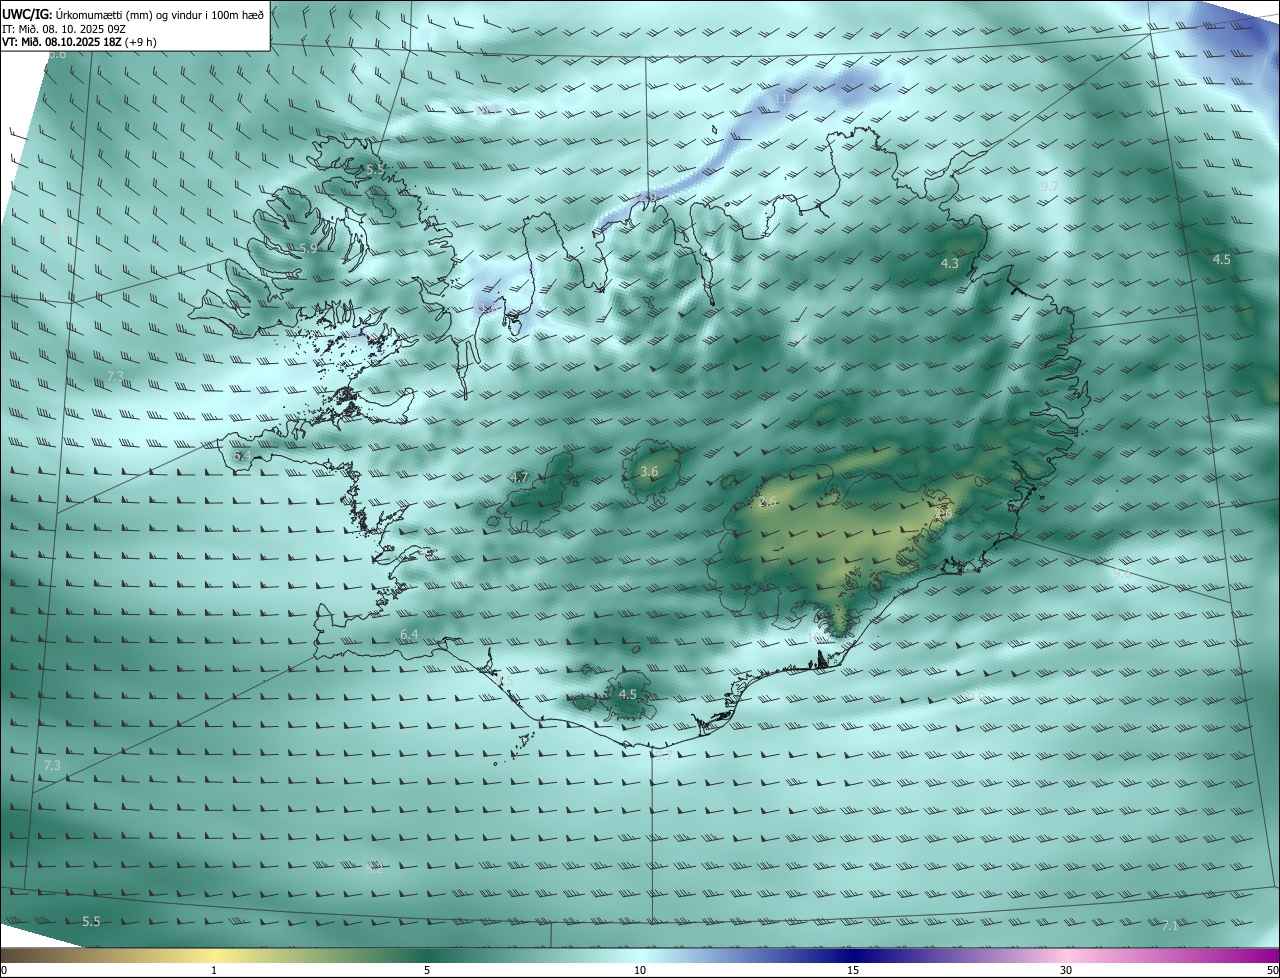The width and height of the screenshot is (1280, 978).
Task: Click the 4.5 label on Mýrdalsjökull glacier
Action: (x=627, y=694)
